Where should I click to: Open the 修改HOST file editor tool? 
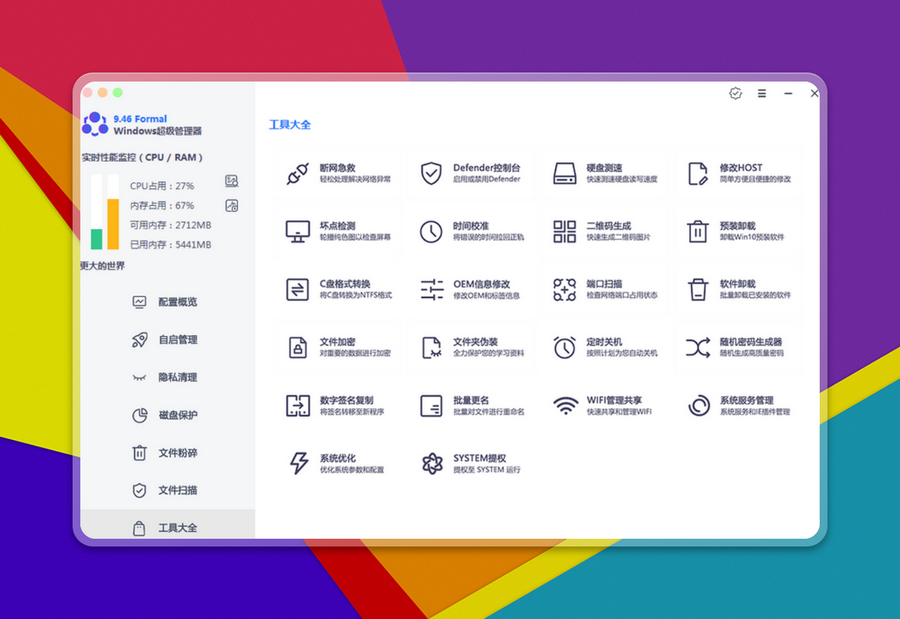[x=738, y=173]
